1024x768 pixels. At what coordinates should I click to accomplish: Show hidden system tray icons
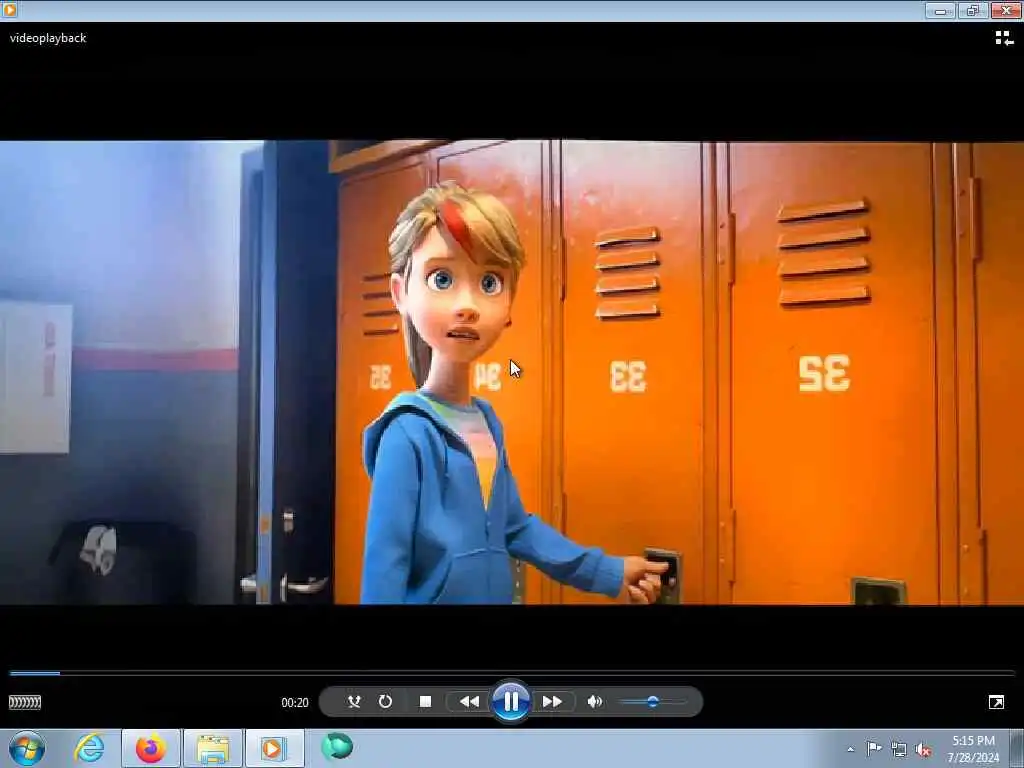click(850, 749)
